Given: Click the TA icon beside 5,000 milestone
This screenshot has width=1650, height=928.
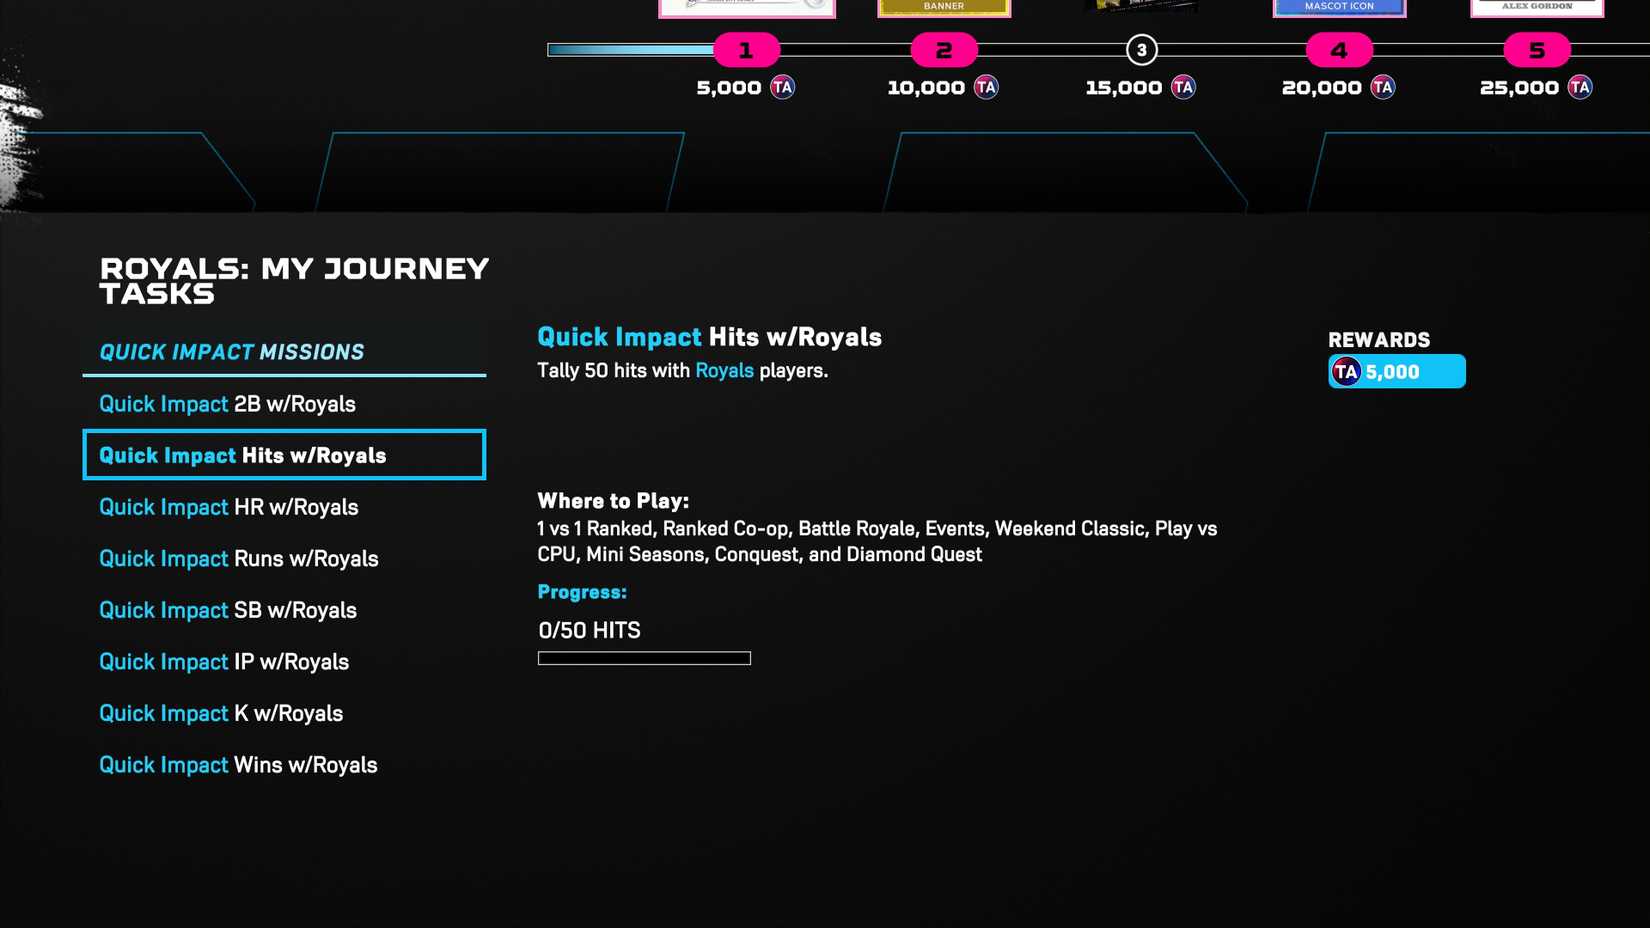Looking at the screenshot, I should click(782, 87).
